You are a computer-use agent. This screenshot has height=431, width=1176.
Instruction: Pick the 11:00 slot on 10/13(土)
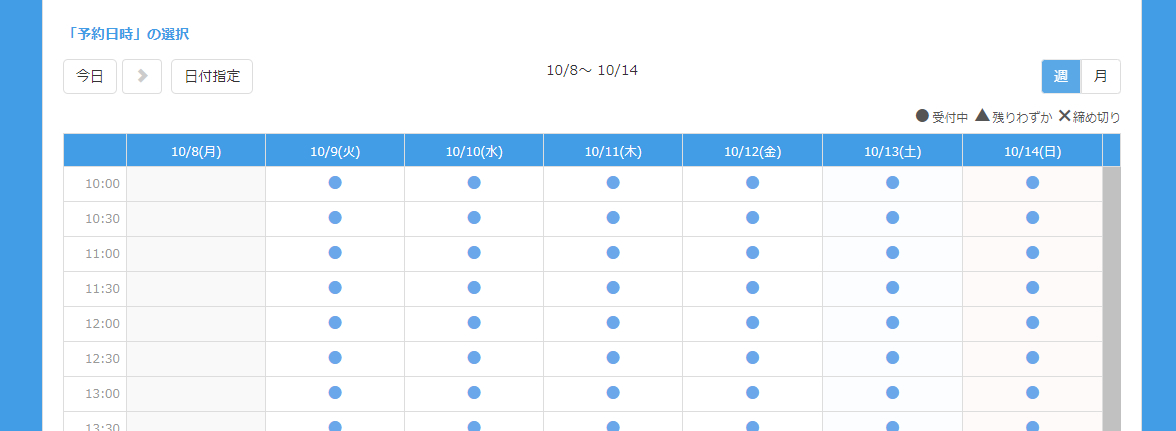click(892, 253)
